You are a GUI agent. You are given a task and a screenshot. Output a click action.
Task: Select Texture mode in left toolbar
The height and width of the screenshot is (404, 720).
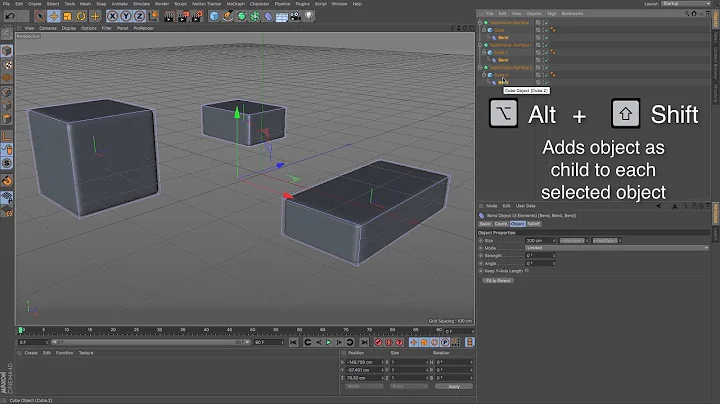(7, 65)
